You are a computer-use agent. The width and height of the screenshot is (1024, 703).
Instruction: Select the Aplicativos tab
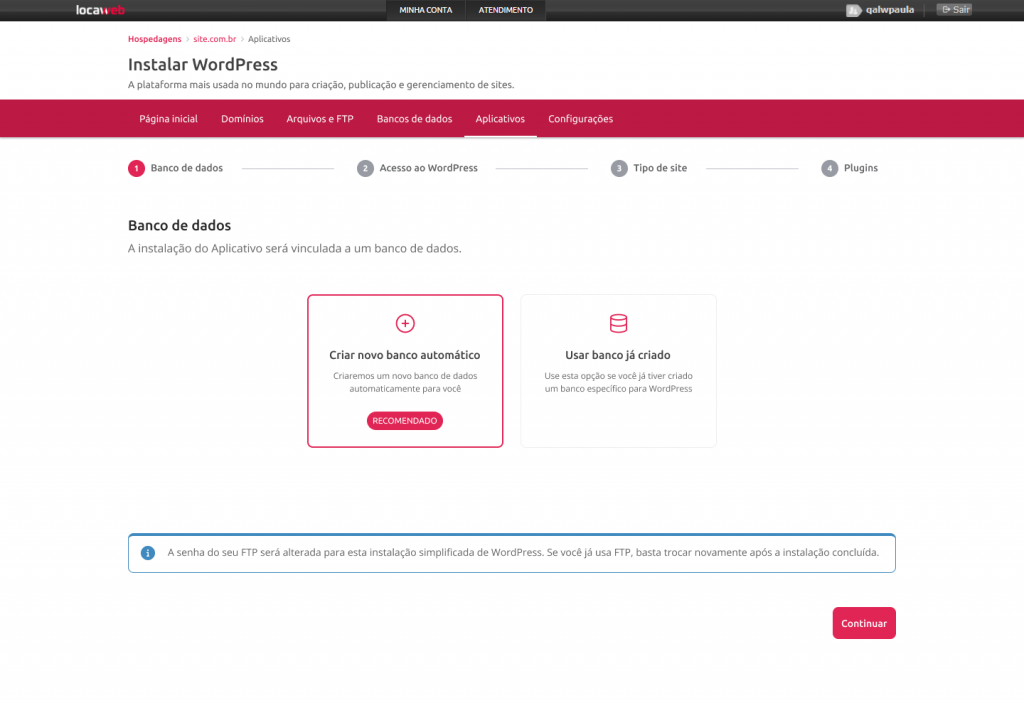[500, 119]
